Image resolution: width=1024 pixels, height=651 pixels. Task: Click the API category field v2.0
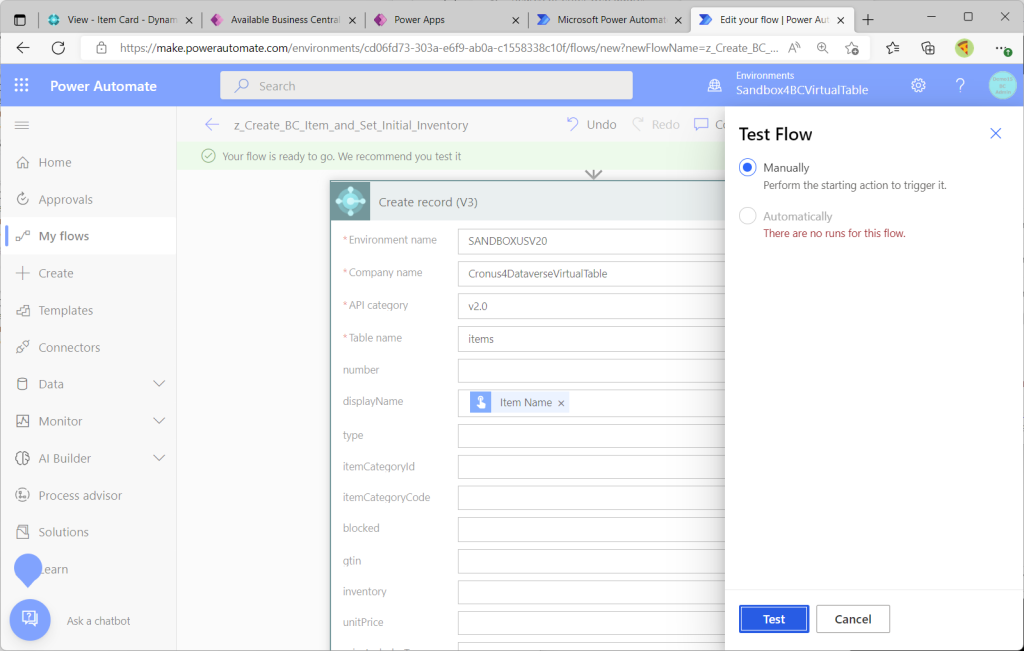point(592,306)
